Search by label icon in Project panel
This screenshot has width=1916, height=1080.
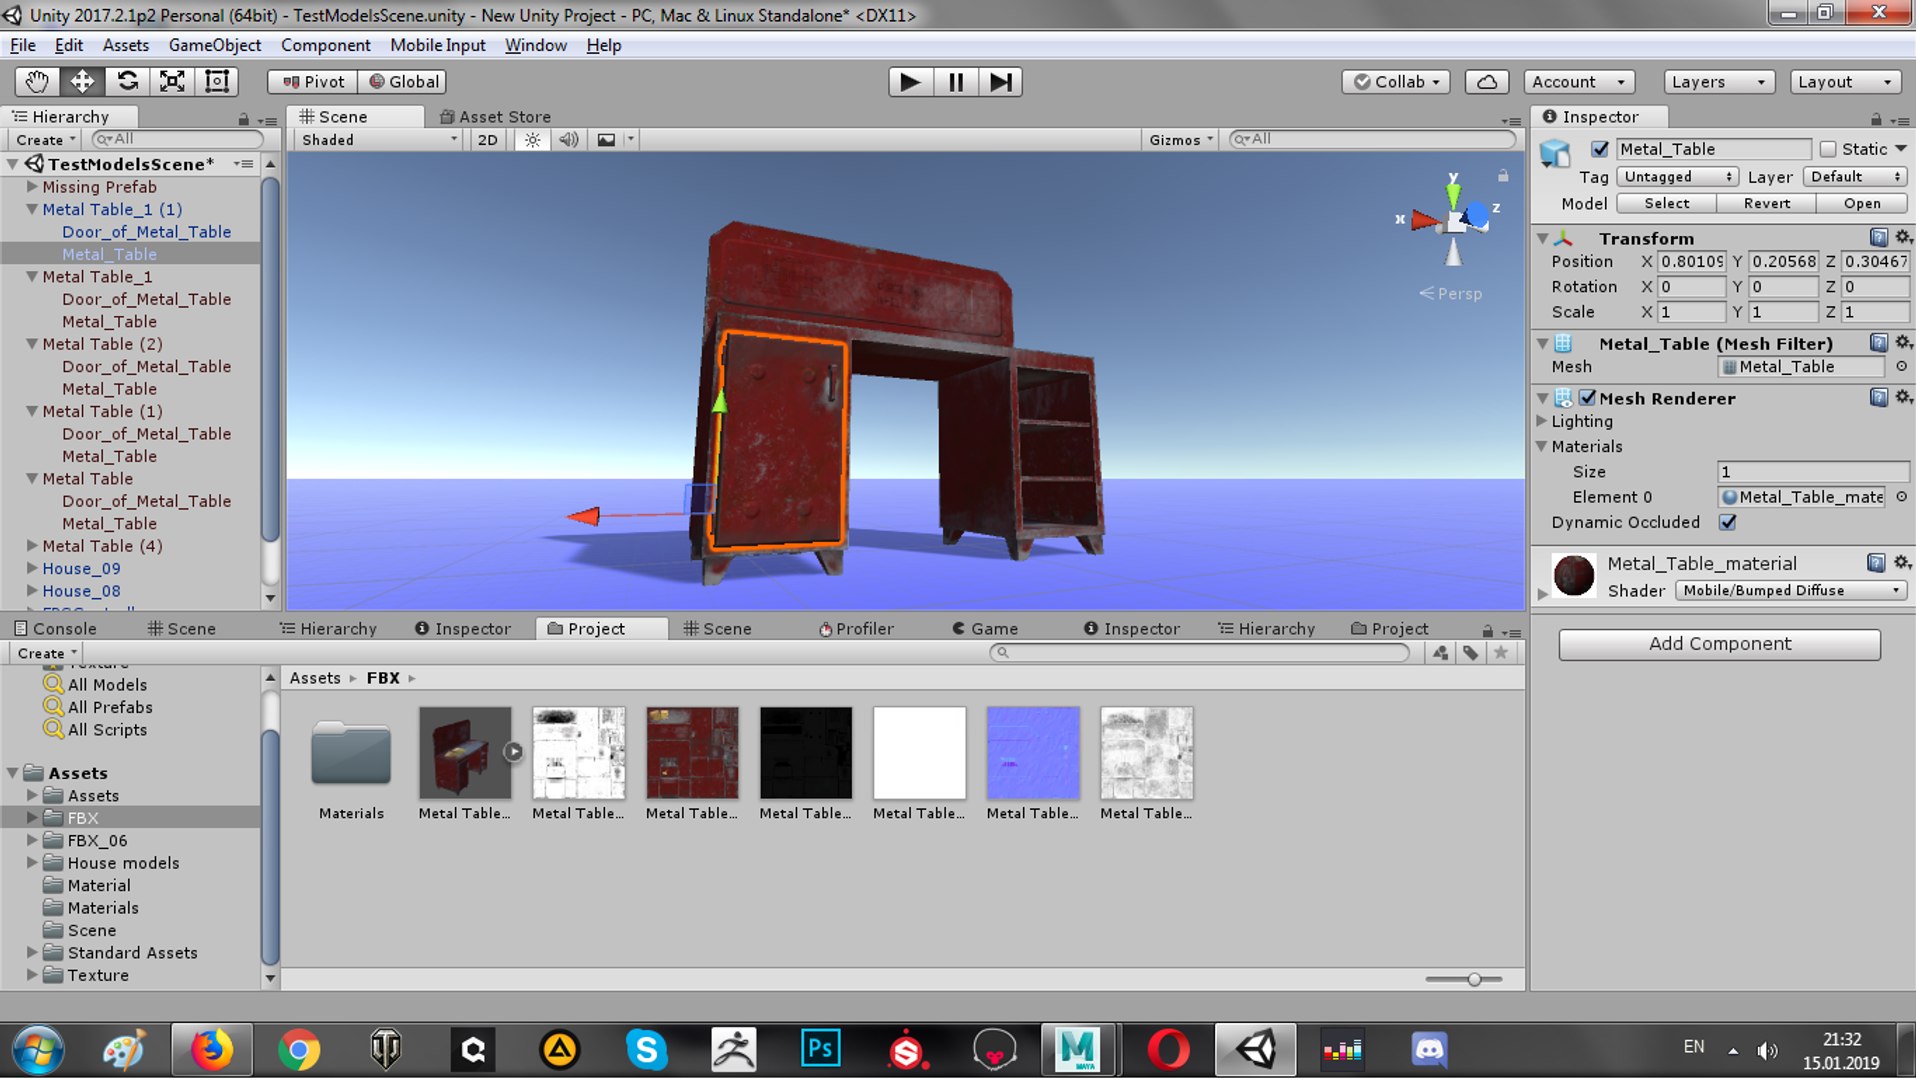click(x=1470, y=653)
